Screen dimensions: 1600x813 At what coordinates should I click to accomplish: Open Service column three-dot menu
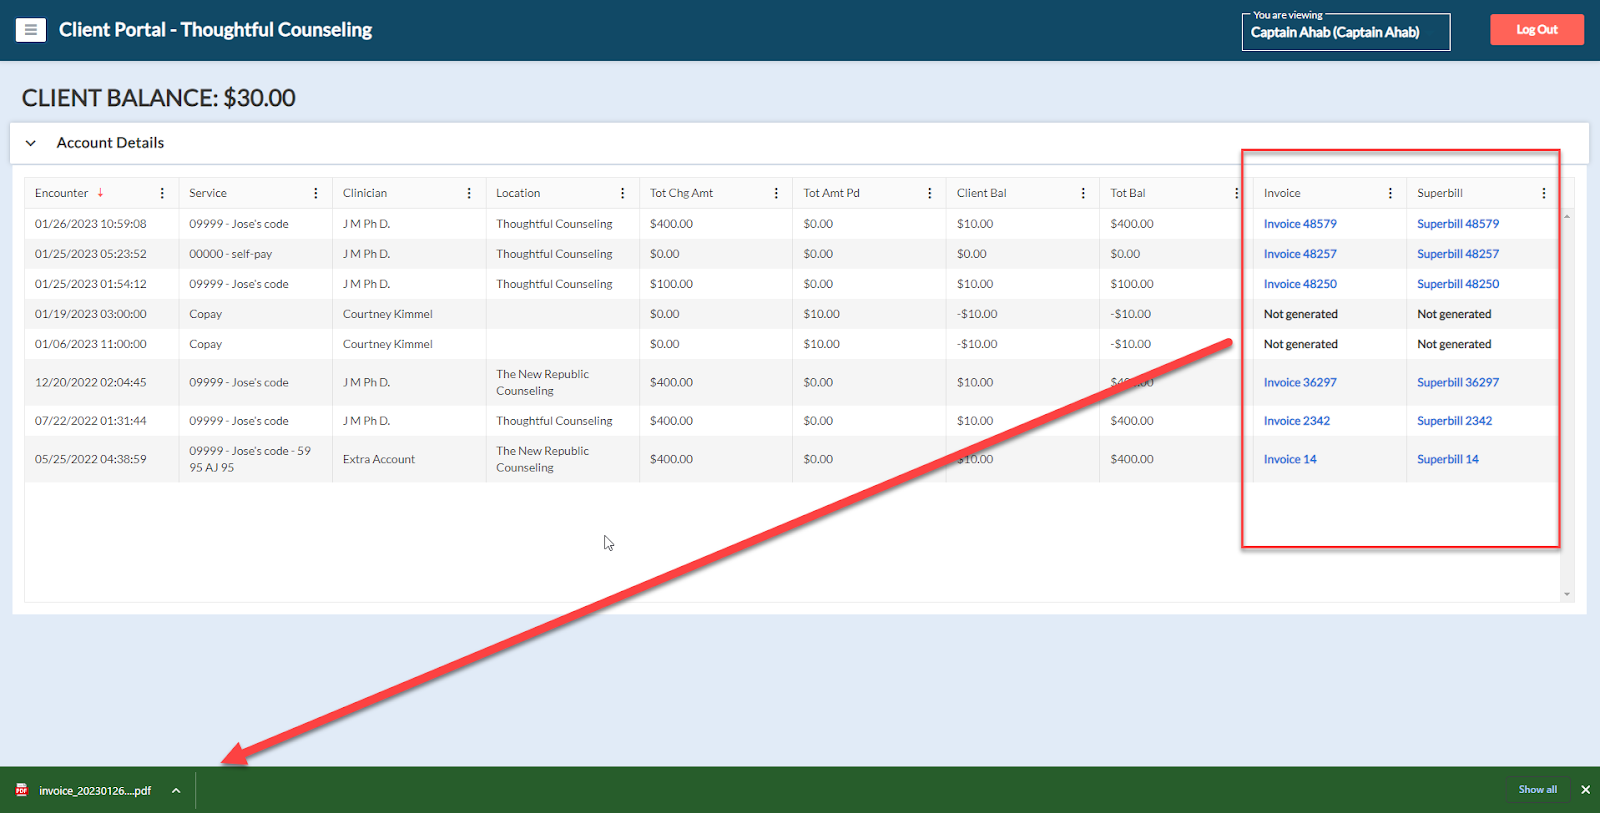tap(316, 193)
